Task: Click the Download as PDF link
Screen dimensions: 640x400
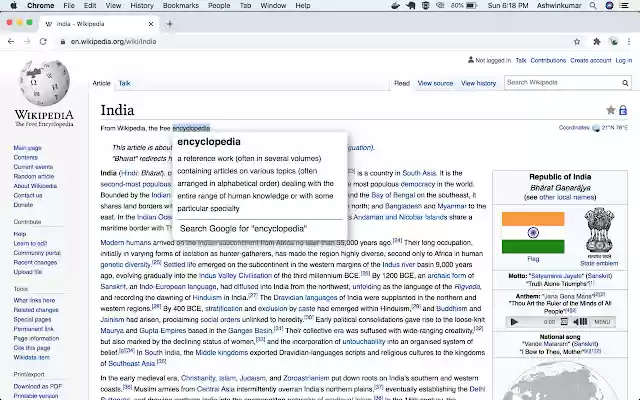Action: (x=38, y=386)
